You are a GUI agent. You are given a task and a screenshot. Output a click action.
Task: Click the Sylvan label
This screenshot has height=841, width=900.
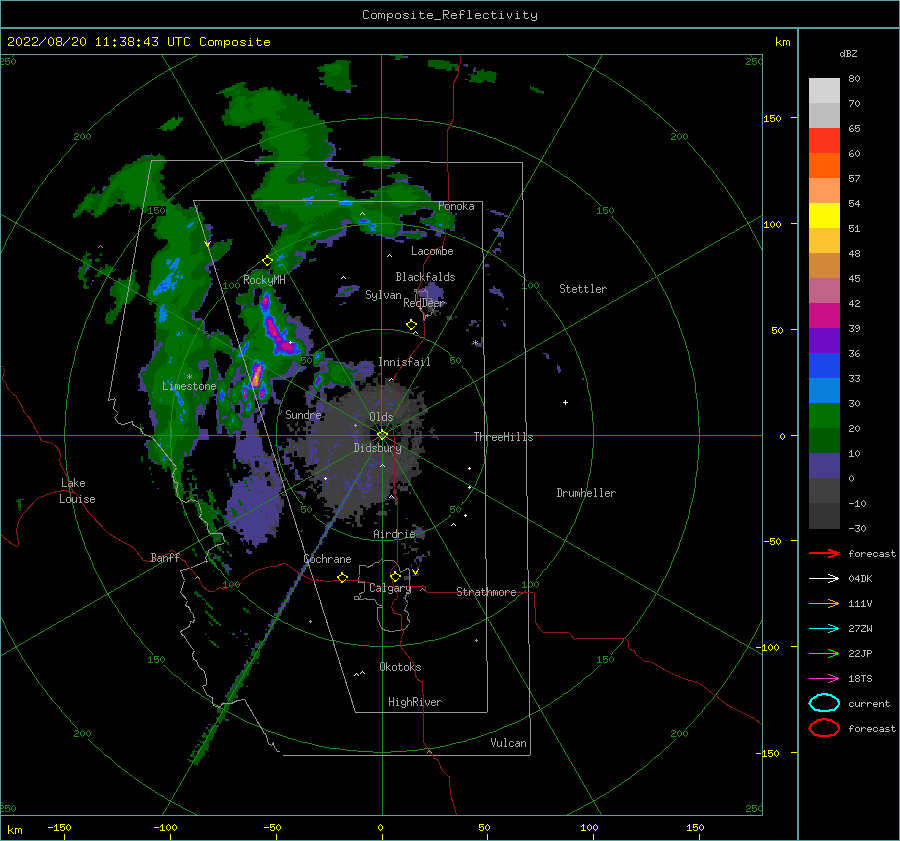tap(383, 295)
